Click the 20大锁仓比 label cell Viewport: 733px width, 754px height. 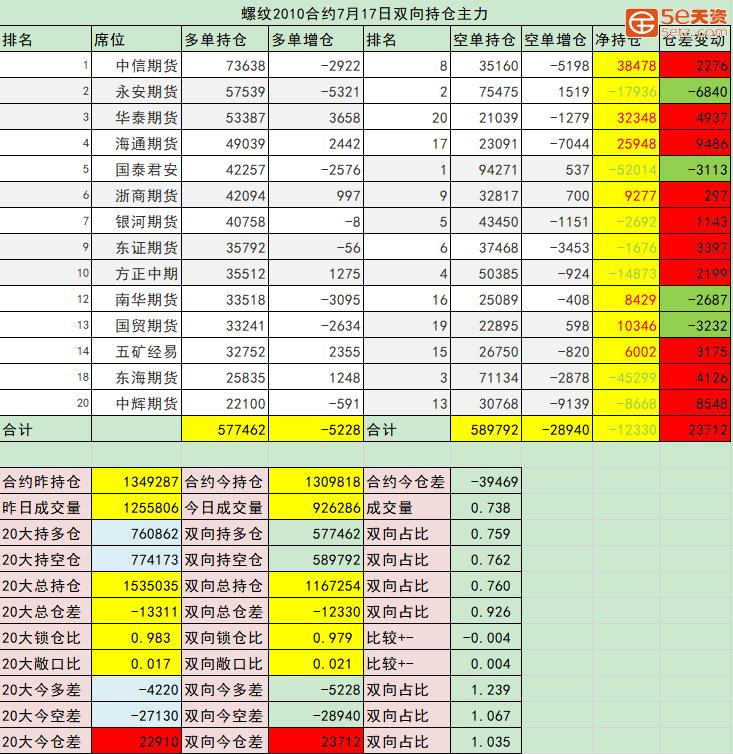45,638
